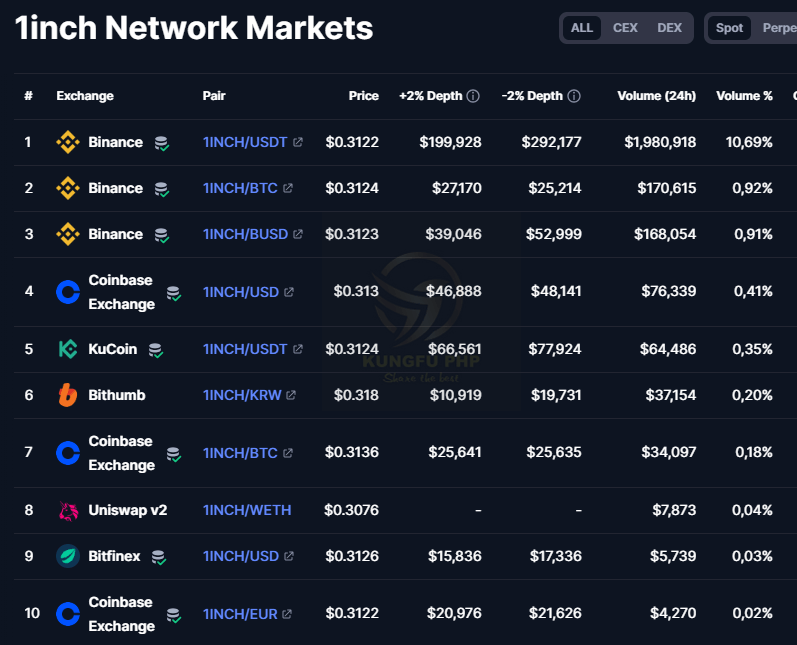
Task: Sort by the Pair column header
Action: point(214,96)
